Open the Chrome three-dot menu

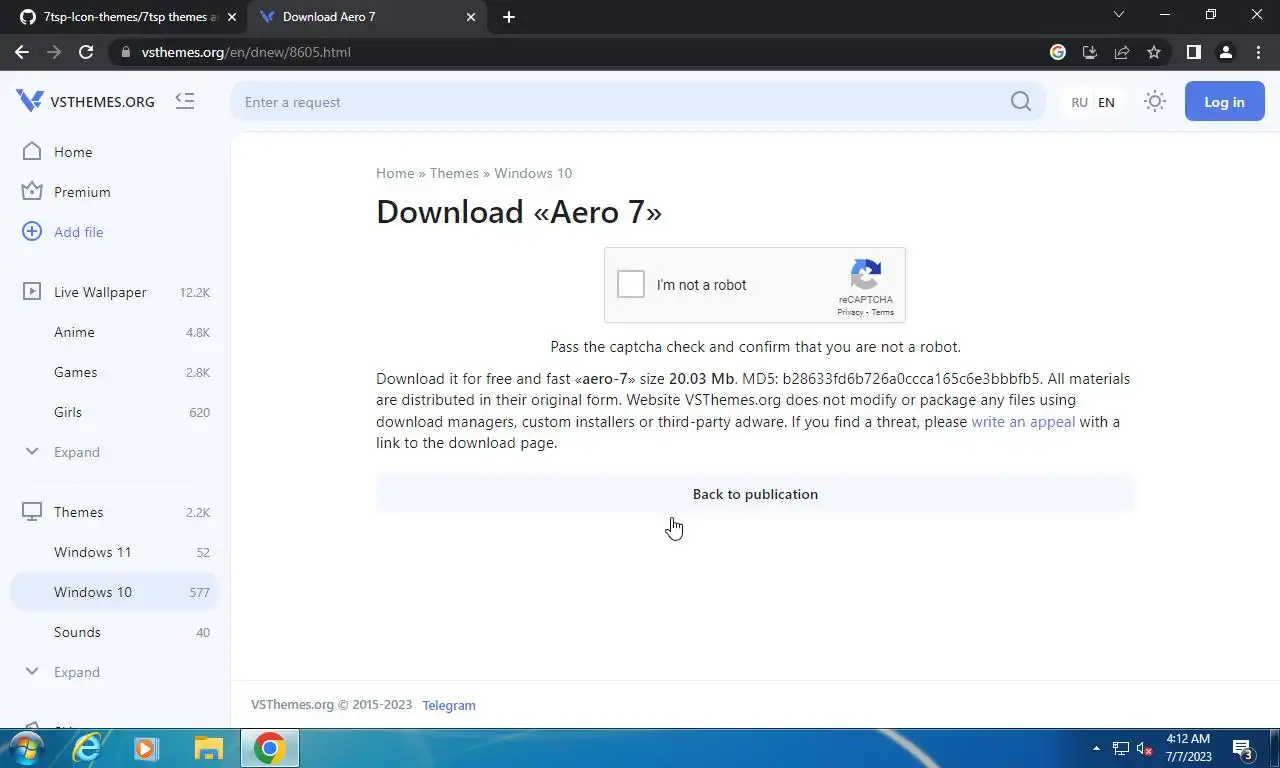click(x=1258, y=52)
